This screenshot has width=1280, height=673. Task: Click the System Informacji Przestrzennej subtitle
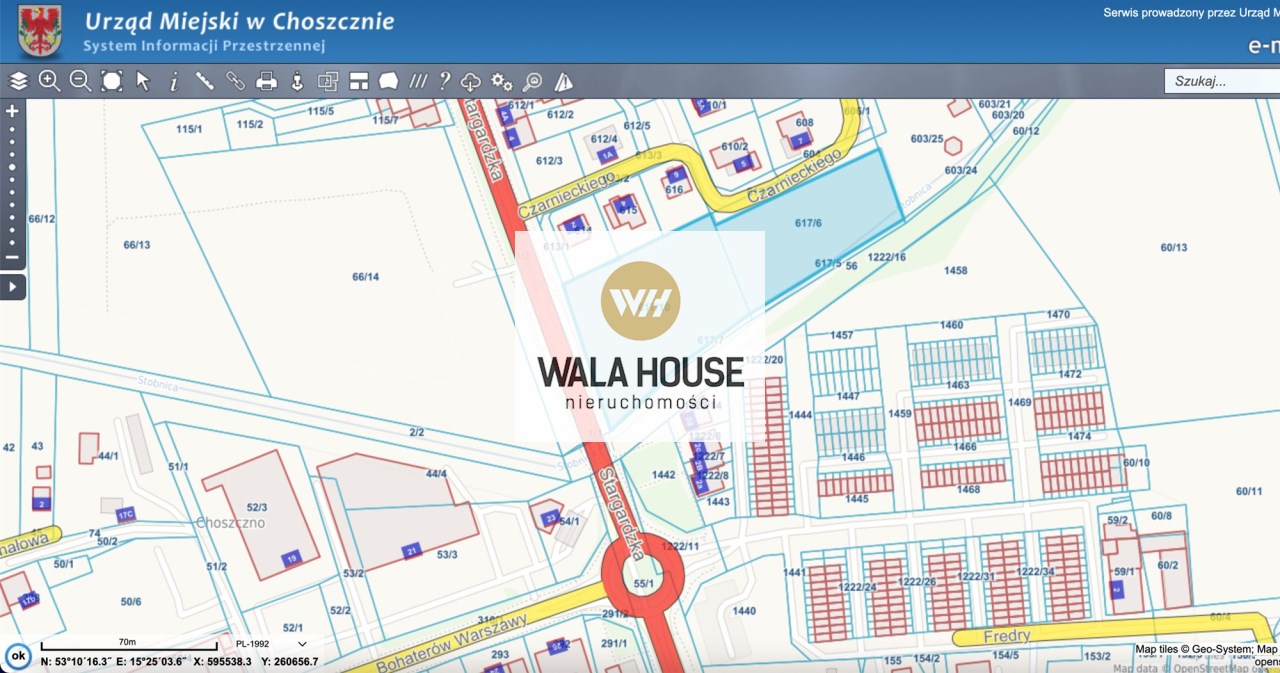click(x=204, y=46)
